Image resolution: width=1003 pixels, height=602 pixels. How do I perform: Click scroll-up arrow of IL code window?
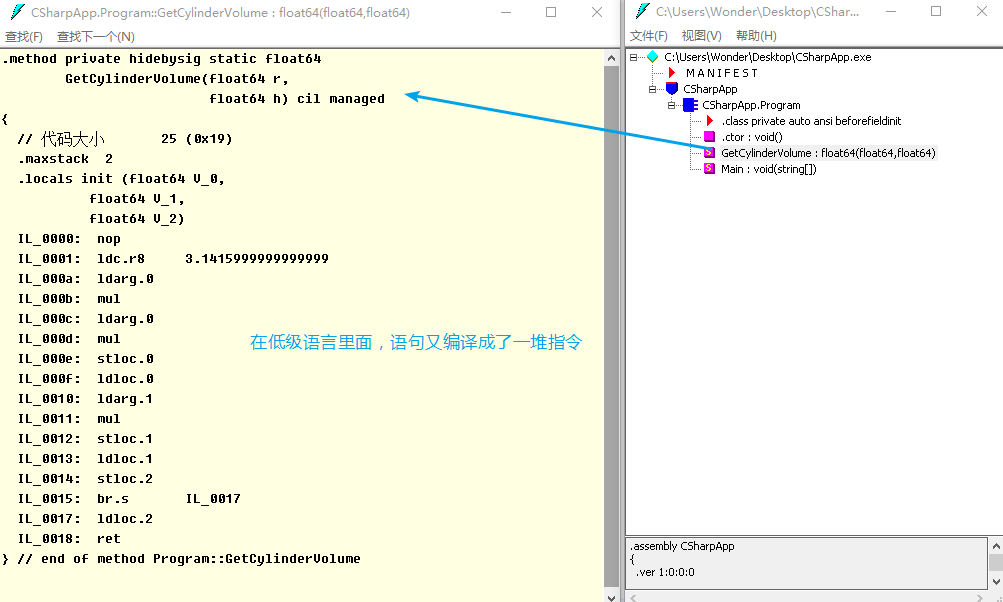[x=612, y=58]
